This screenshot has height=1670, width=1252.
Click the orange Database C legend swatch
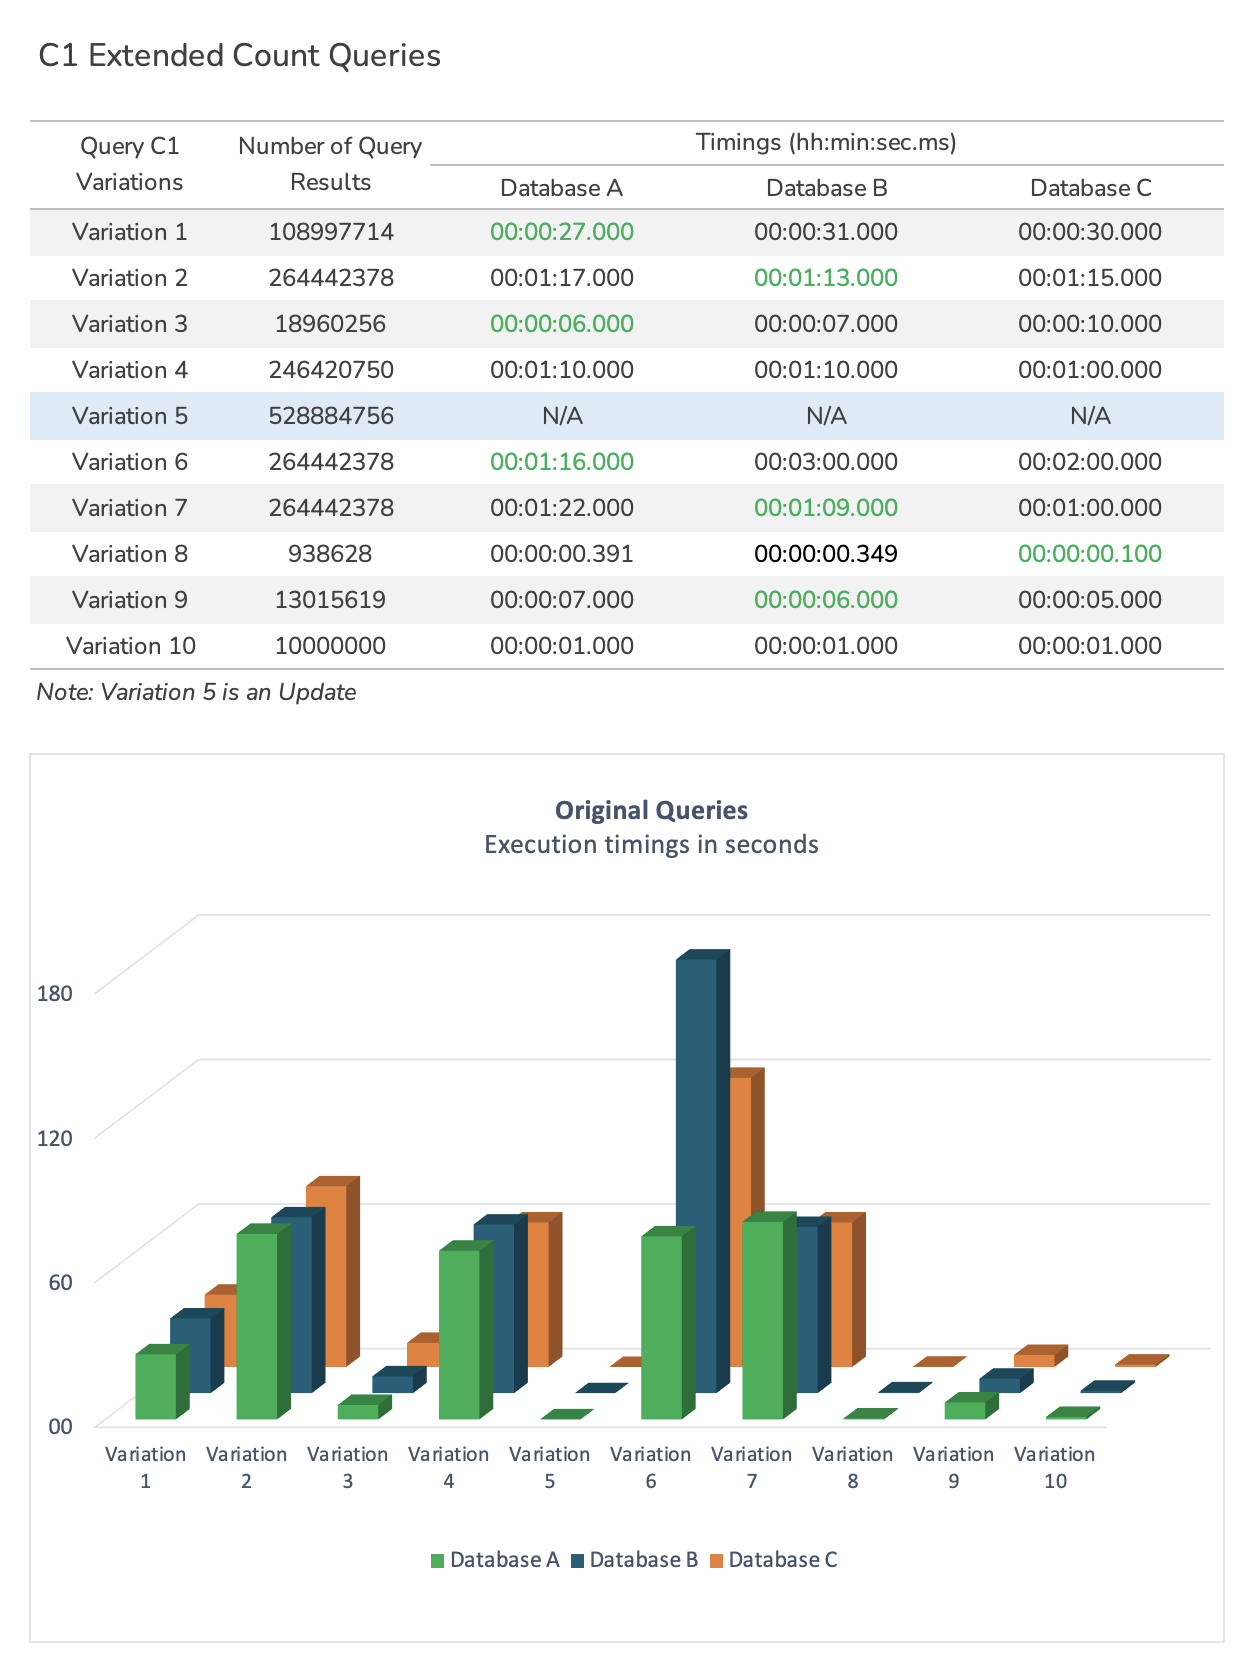pyautogui.click(x=716, y=1561)
